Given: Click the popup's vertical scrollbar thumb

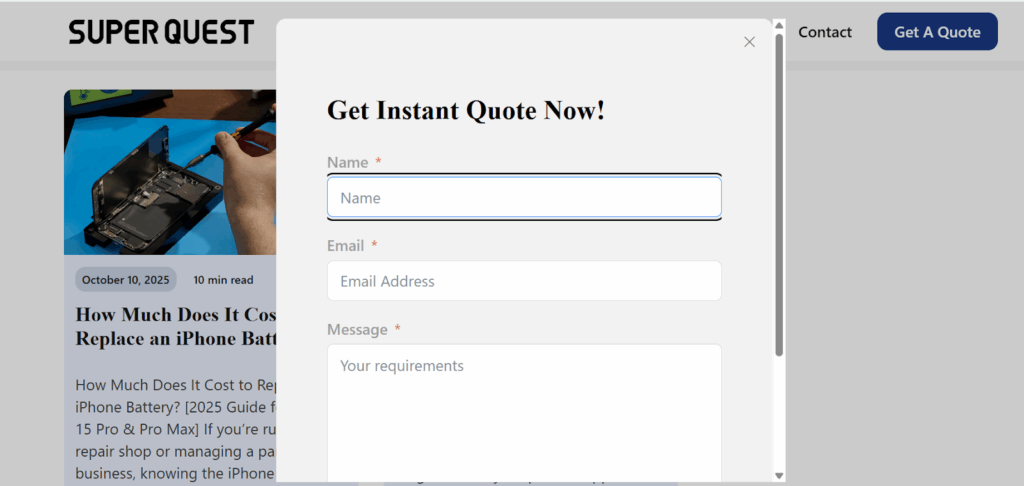Looking at the screenshot, I should point(779,195).
